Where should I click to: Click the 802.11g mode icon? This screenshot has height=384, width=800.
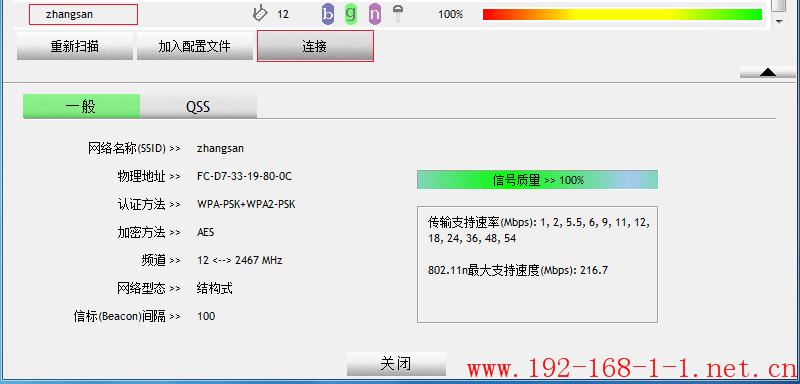(351, 14)
